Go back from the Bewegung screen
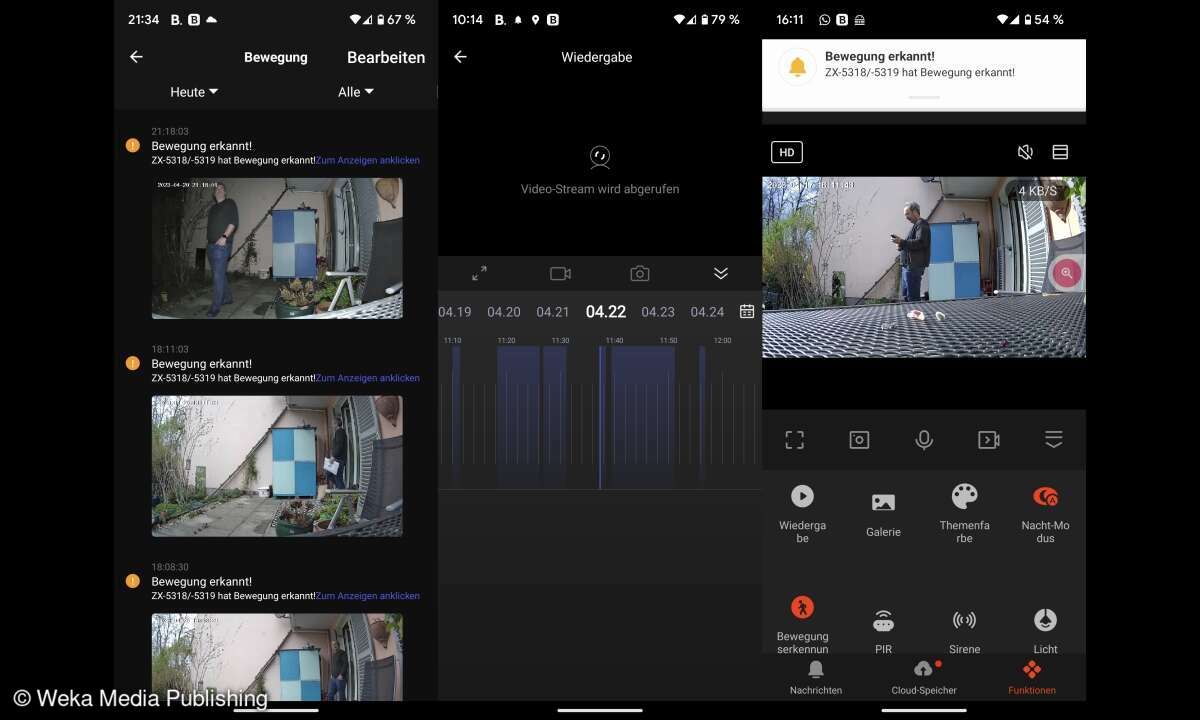Screen dimensions: 1200x720 point(136,57)
